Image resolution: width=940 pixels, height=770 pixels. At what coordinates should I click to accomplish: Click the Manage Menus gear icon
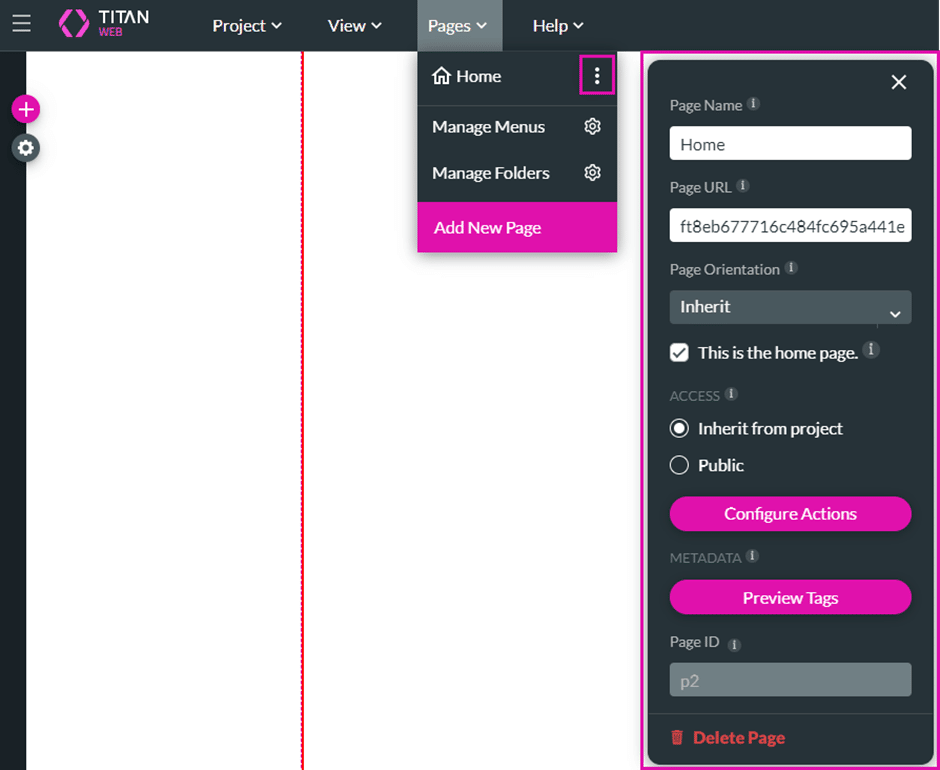593,127
